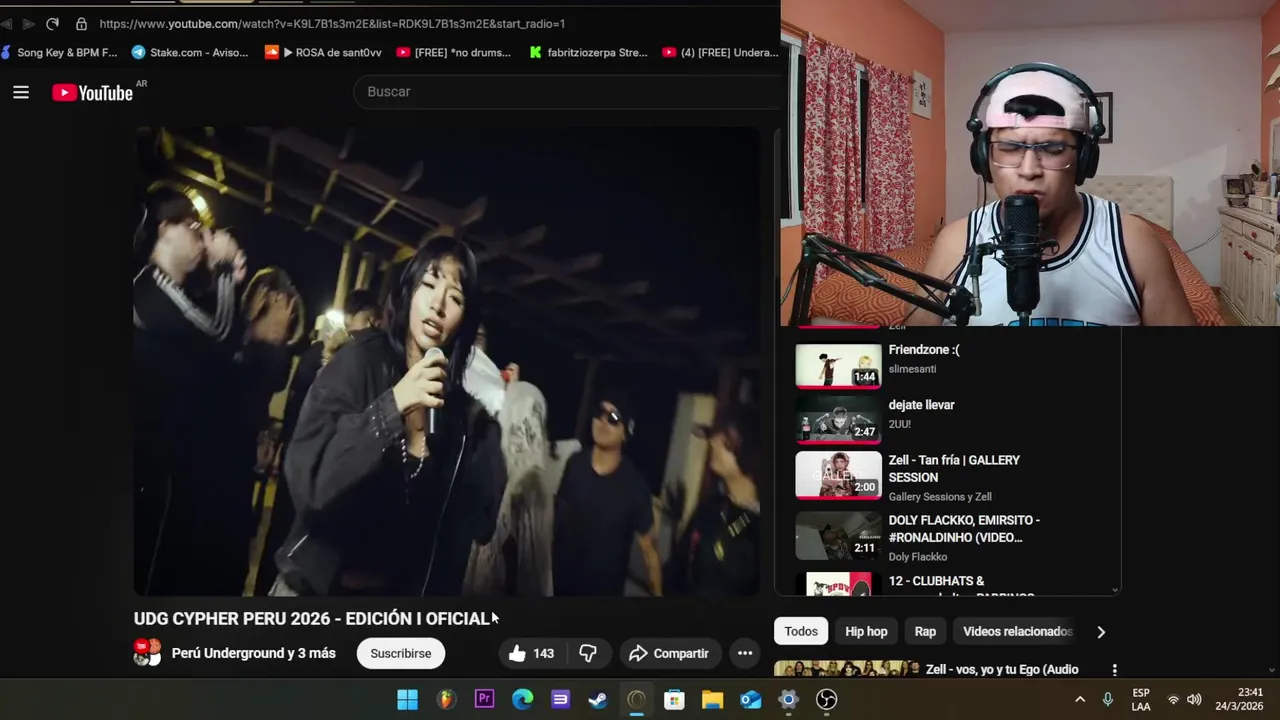
Task: Play Friendzone :( thumbnail in playlist
Action: [838, 365]
